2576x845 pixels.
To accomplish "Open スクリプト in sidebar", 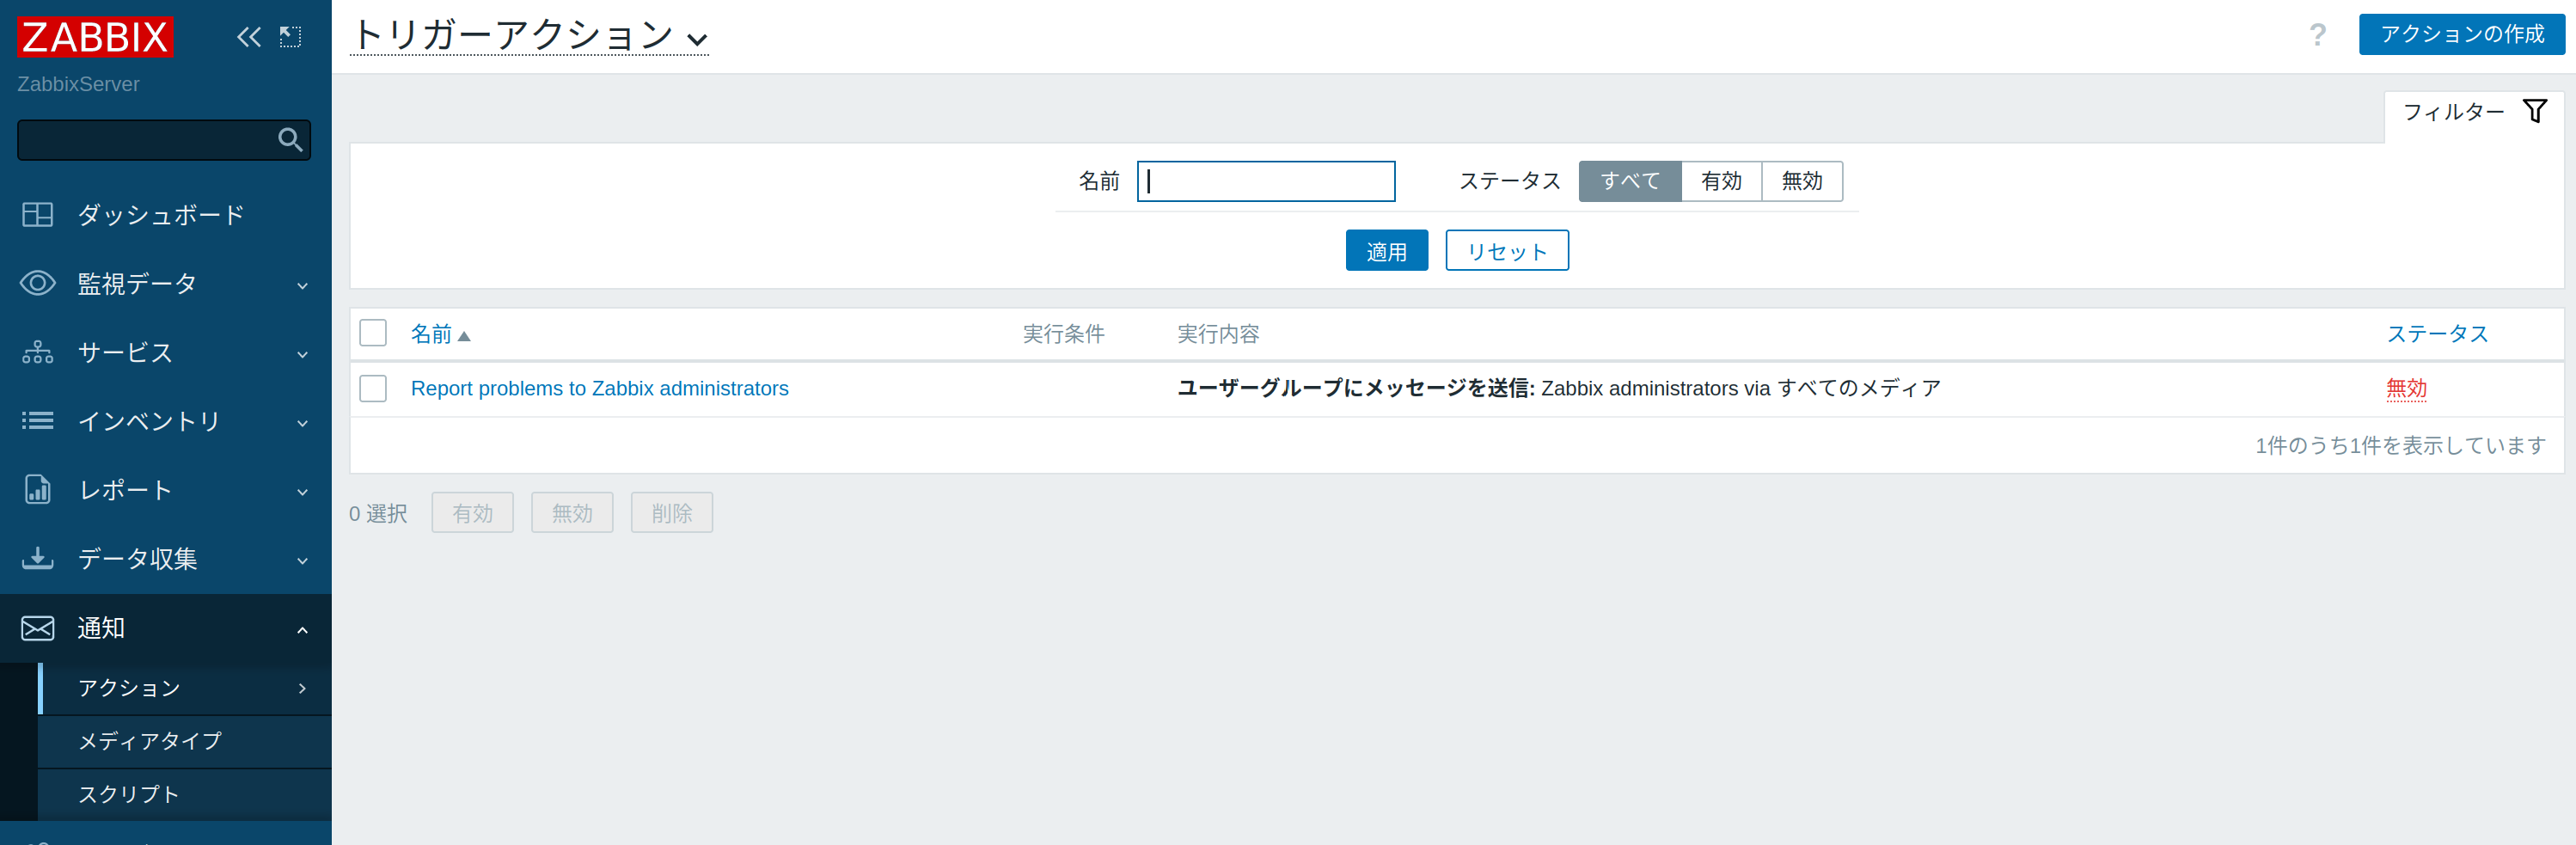I will (x=129, y=794).
